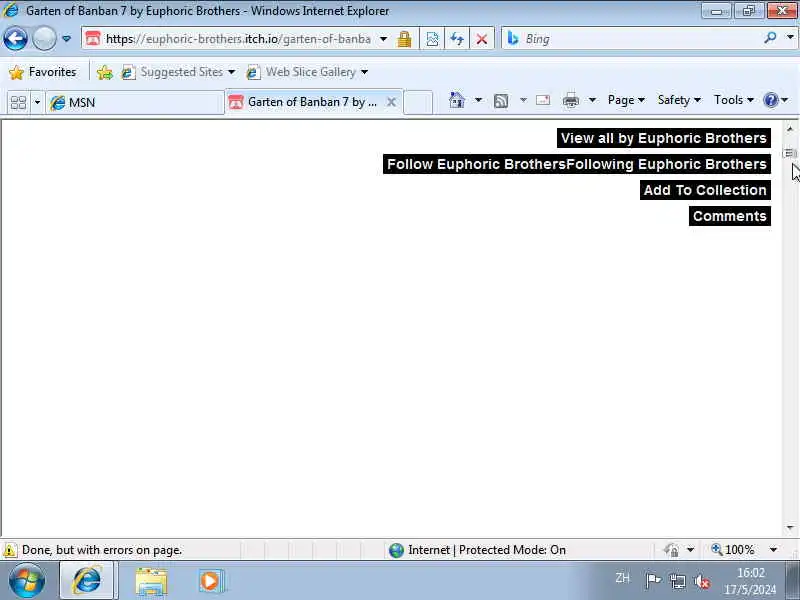Open the Page menu
Viewport: 800px width, 600px height.
click(626, 100)
